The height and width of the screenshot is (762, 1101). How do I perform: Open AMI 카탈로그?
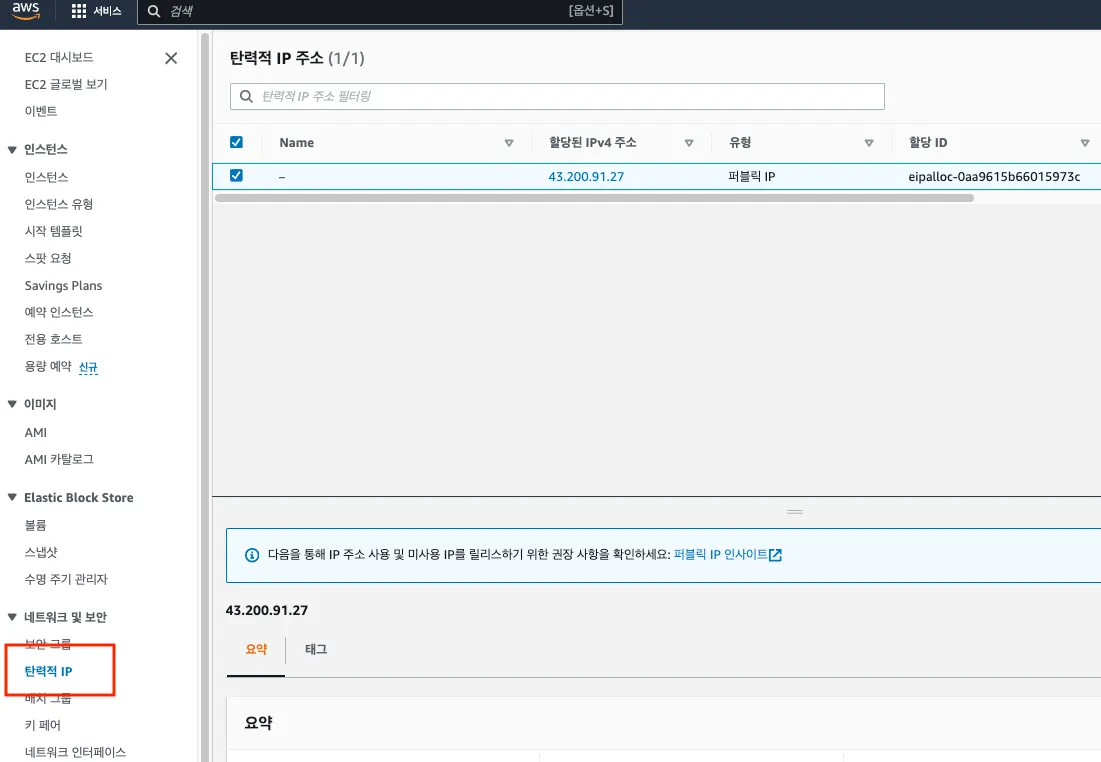click(59, 459)
